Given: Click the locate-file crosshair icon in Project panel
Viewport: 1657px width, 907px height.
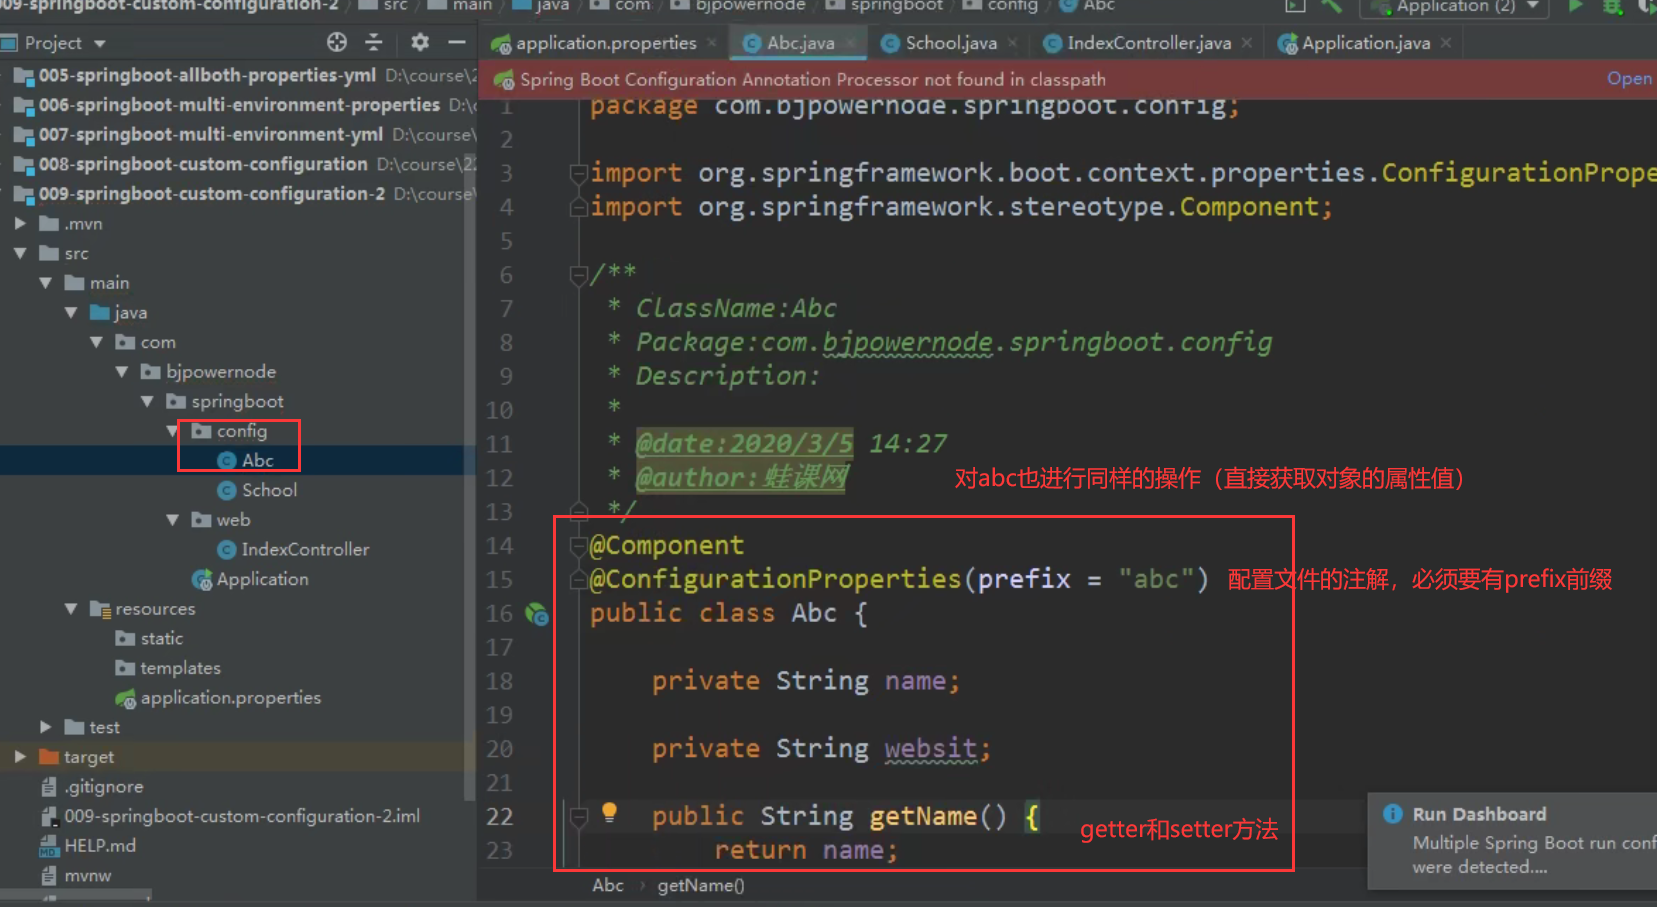Looking at the screenshot, I should pos(337,42).
